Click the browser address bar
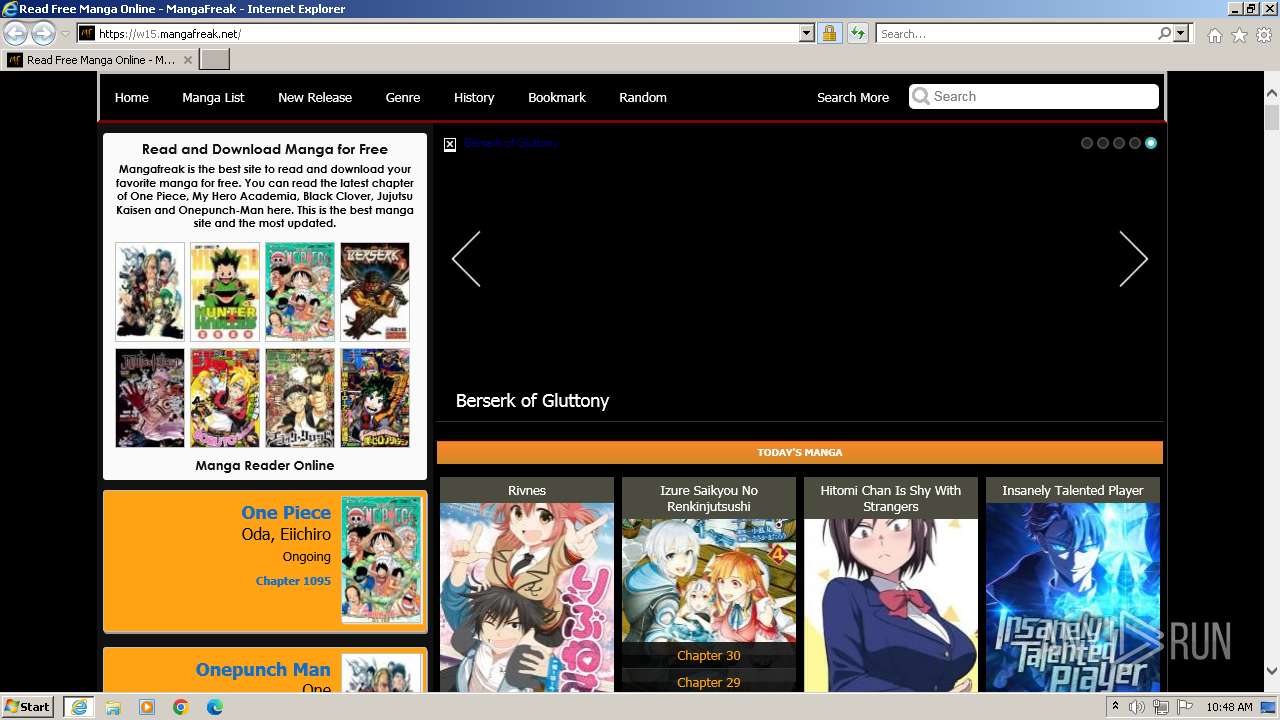This screenshot has width=1280, height=720. 447,33
